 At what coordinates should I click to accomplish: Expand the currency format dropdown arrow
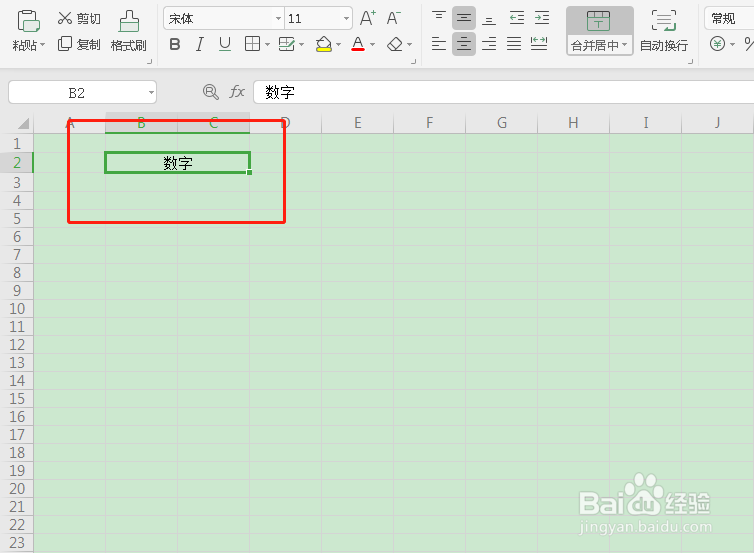coord(732,45)
